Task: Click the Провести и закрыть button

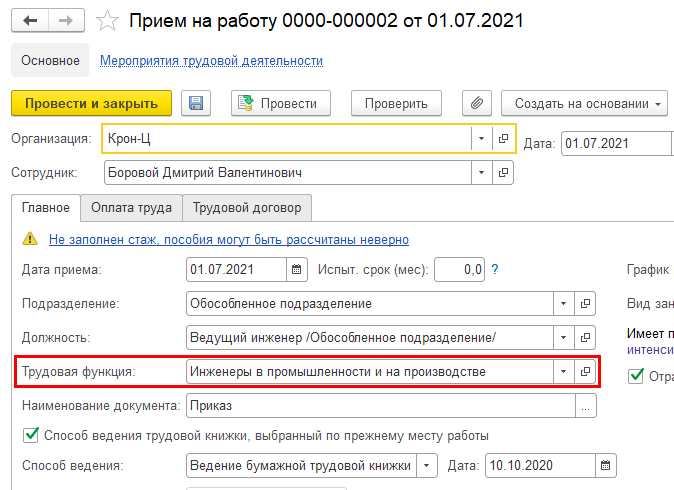Action: pyautogui.click(x=92, y=103)
